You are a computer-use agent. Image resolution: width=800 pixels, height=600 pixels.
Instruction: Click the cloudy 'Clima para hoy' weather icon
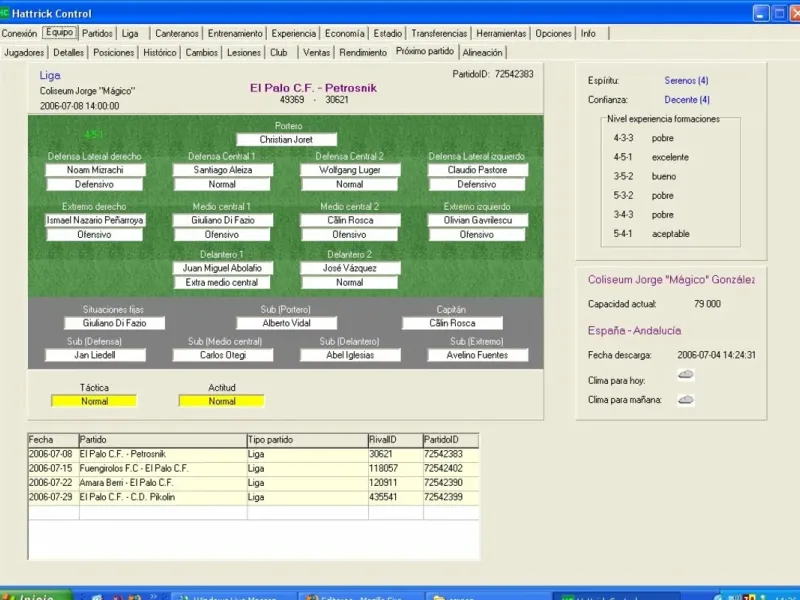[x=686, y=375]
